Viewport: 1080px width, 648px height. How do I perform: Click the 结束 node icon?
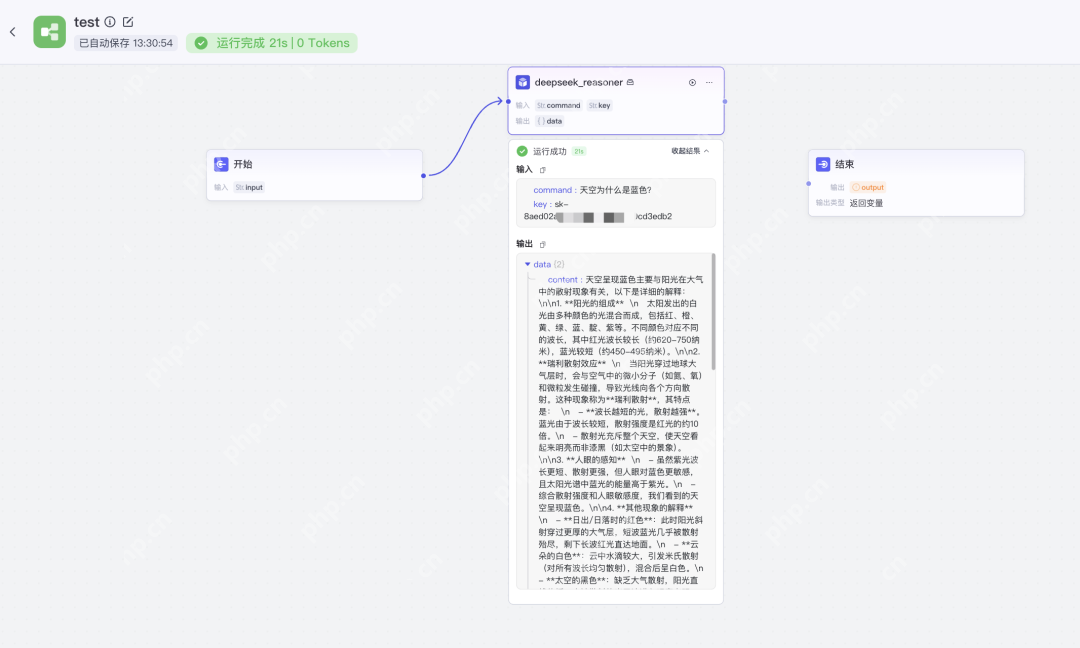pyautogui.click(x=823, y=164)
